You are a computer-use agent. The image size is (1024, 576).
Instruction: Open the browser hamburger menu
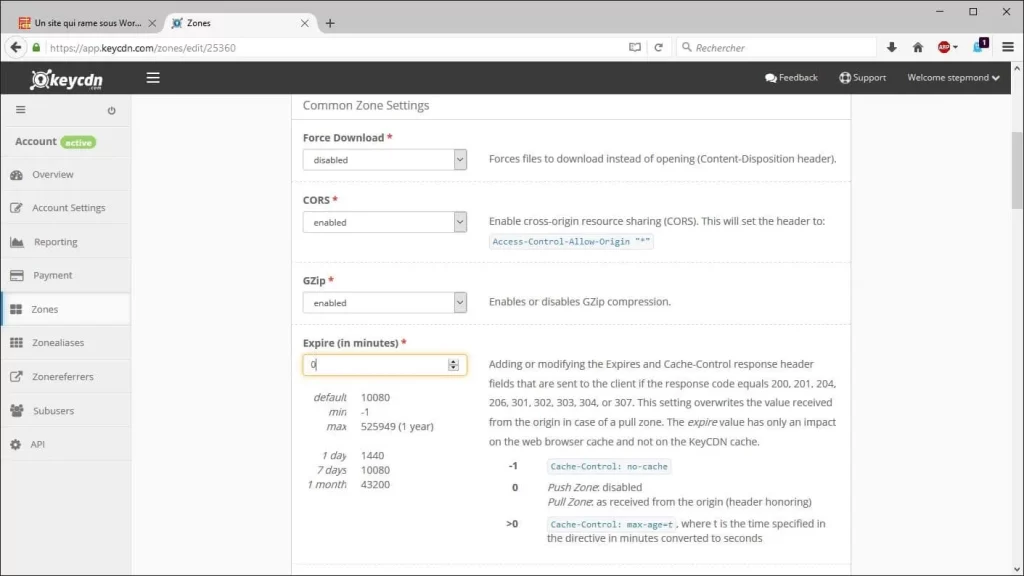(1008, 47)
